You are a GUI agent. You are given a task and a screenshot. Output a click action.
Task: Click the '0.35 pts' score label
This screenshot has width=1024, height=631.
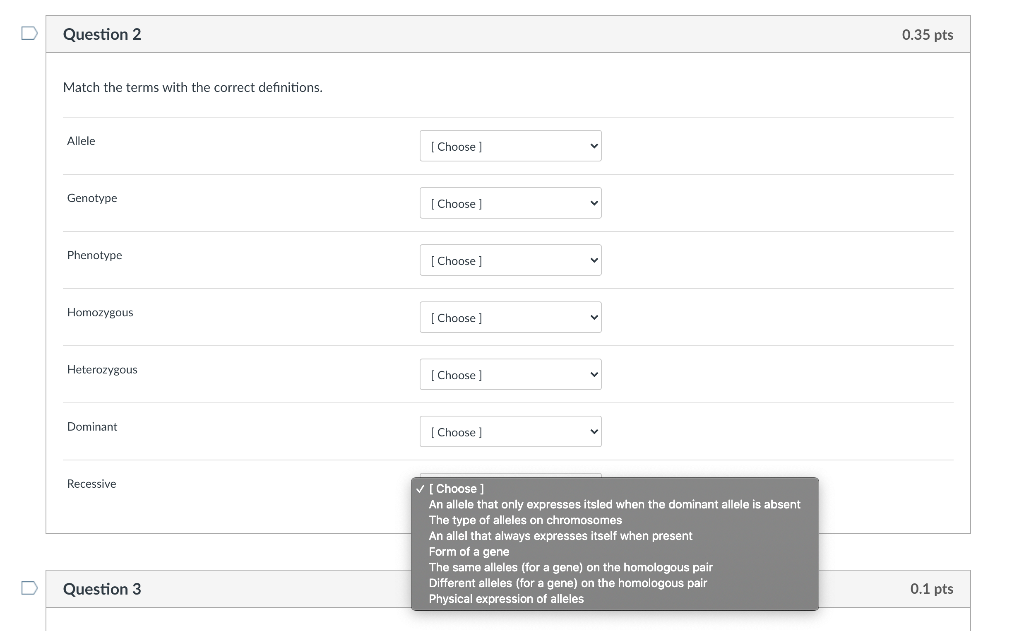click(927, 35)
